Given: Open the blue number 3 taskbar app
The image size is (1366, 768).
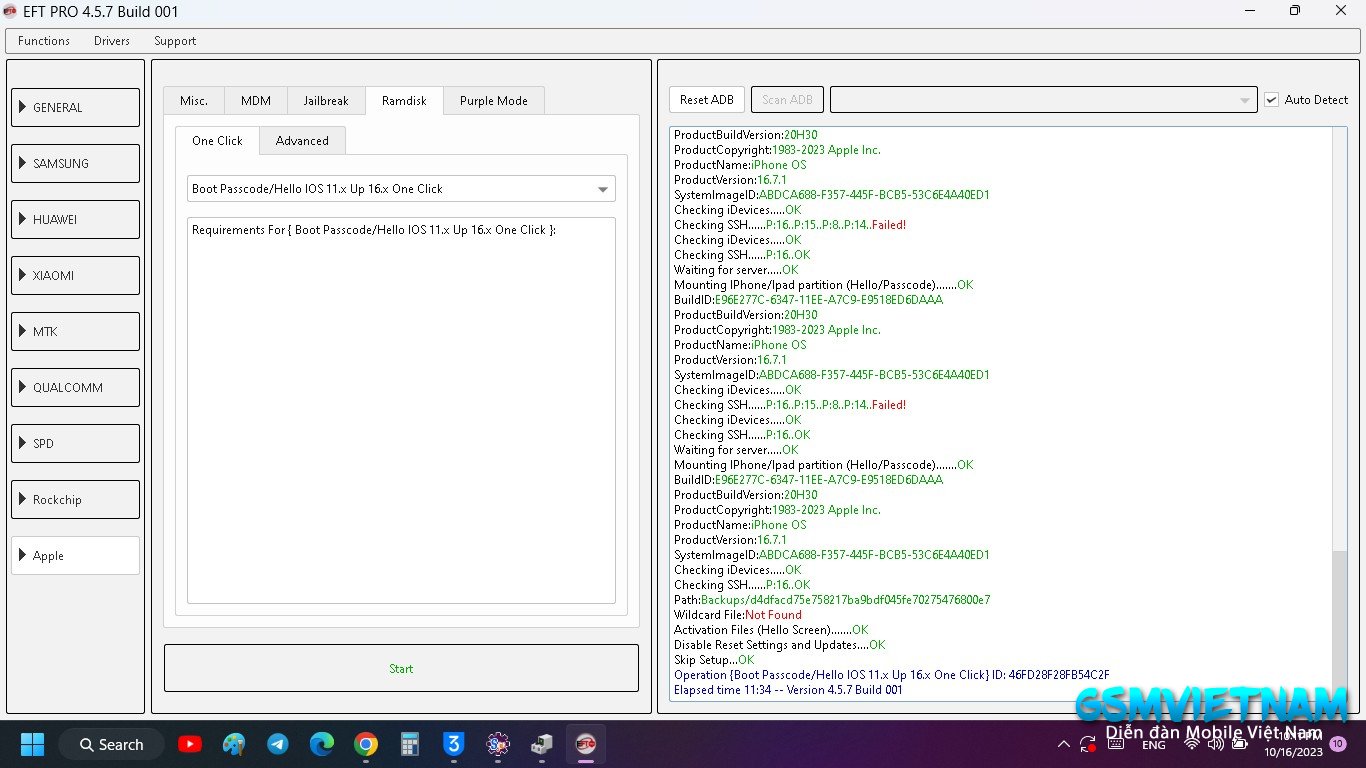Looking at the screenshot, I should coord(454,744).
